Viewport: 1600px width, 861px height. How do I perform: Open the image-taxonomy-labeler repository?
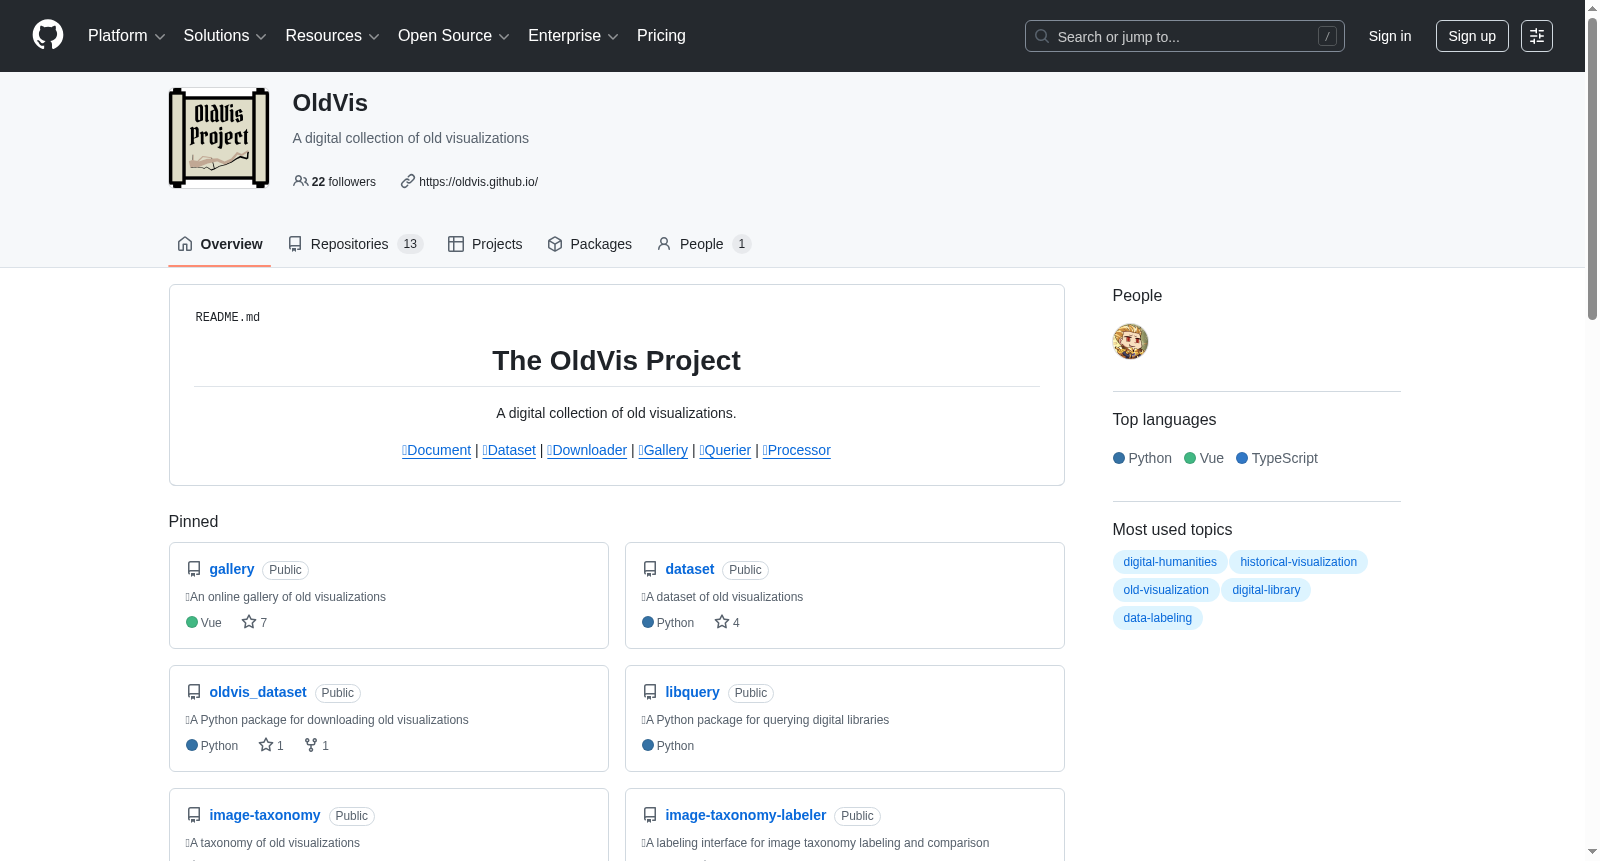click(746, 815)
